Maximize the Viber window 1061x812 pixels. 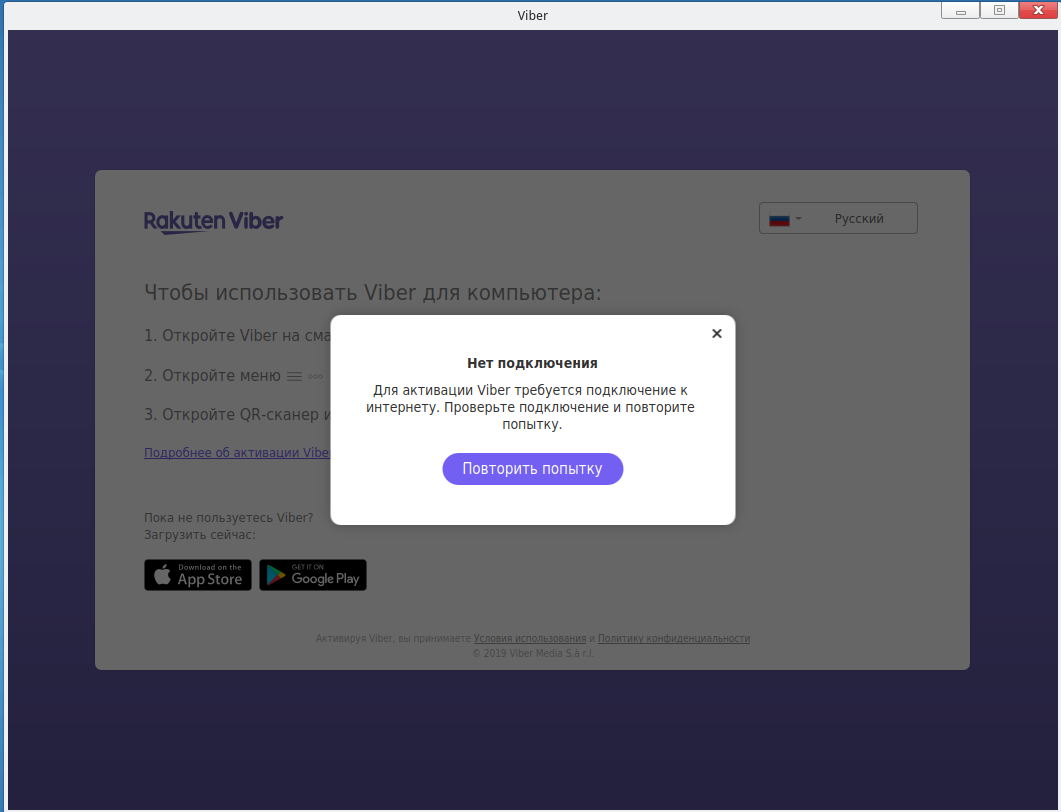999,10
